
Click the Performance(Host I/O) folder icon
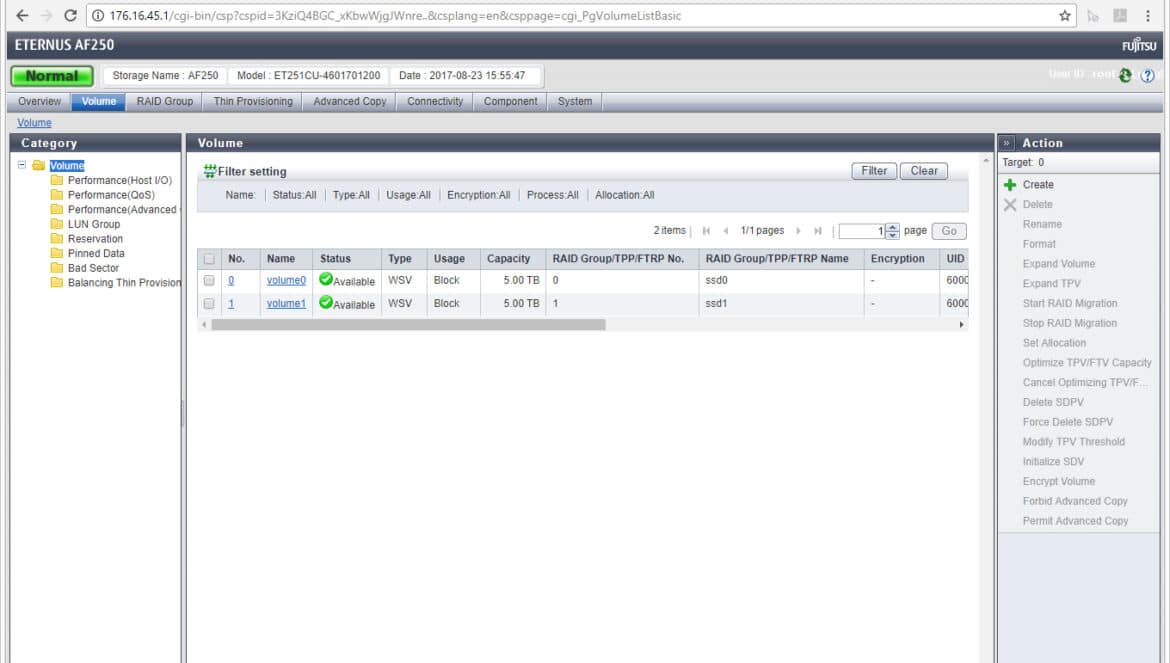tap(57, 180)
